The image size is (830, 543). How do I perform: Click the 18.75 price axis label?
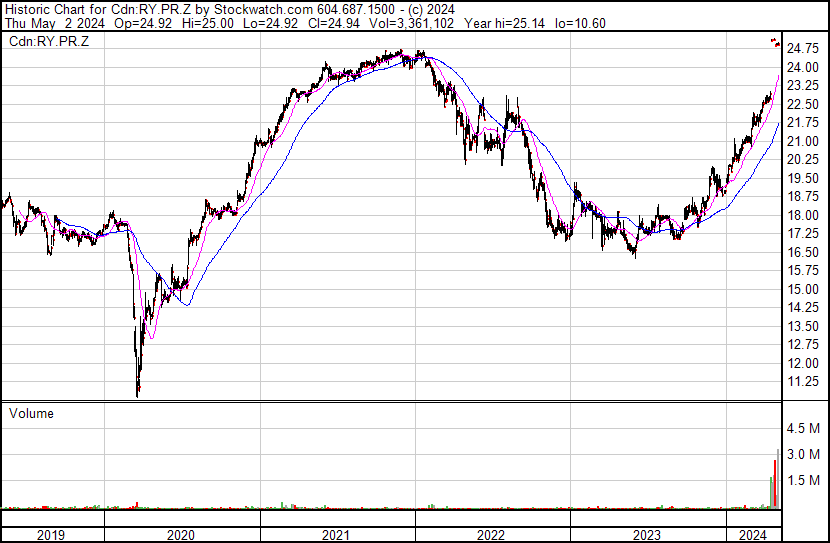[803, 197]
